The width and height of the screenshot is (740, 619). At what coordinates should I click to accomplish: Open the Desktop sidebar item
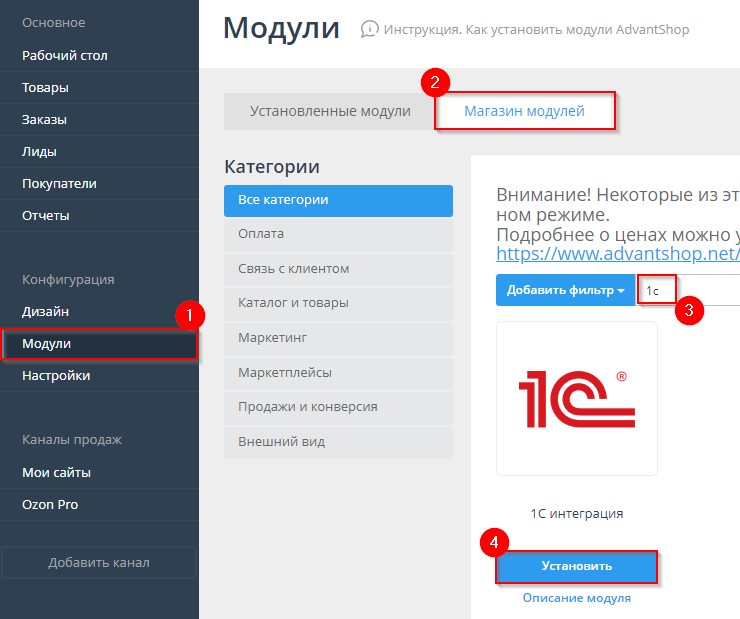65,56
